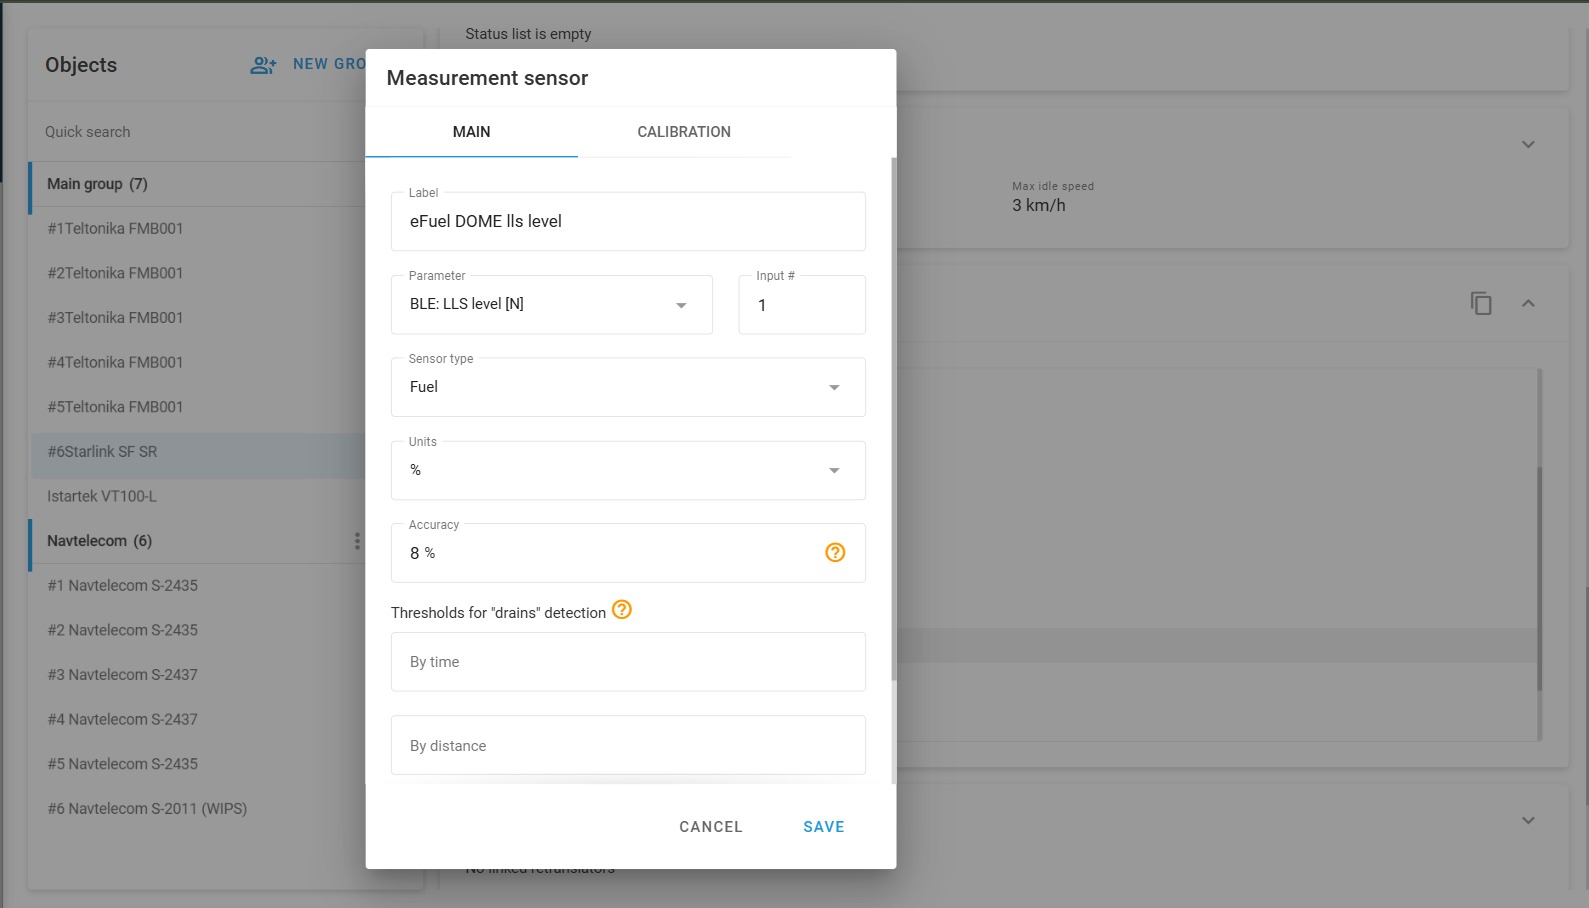Select #2Teltonika FMB001 object
This screenshot has width=1589, height=908.
[x=198, y=273]
